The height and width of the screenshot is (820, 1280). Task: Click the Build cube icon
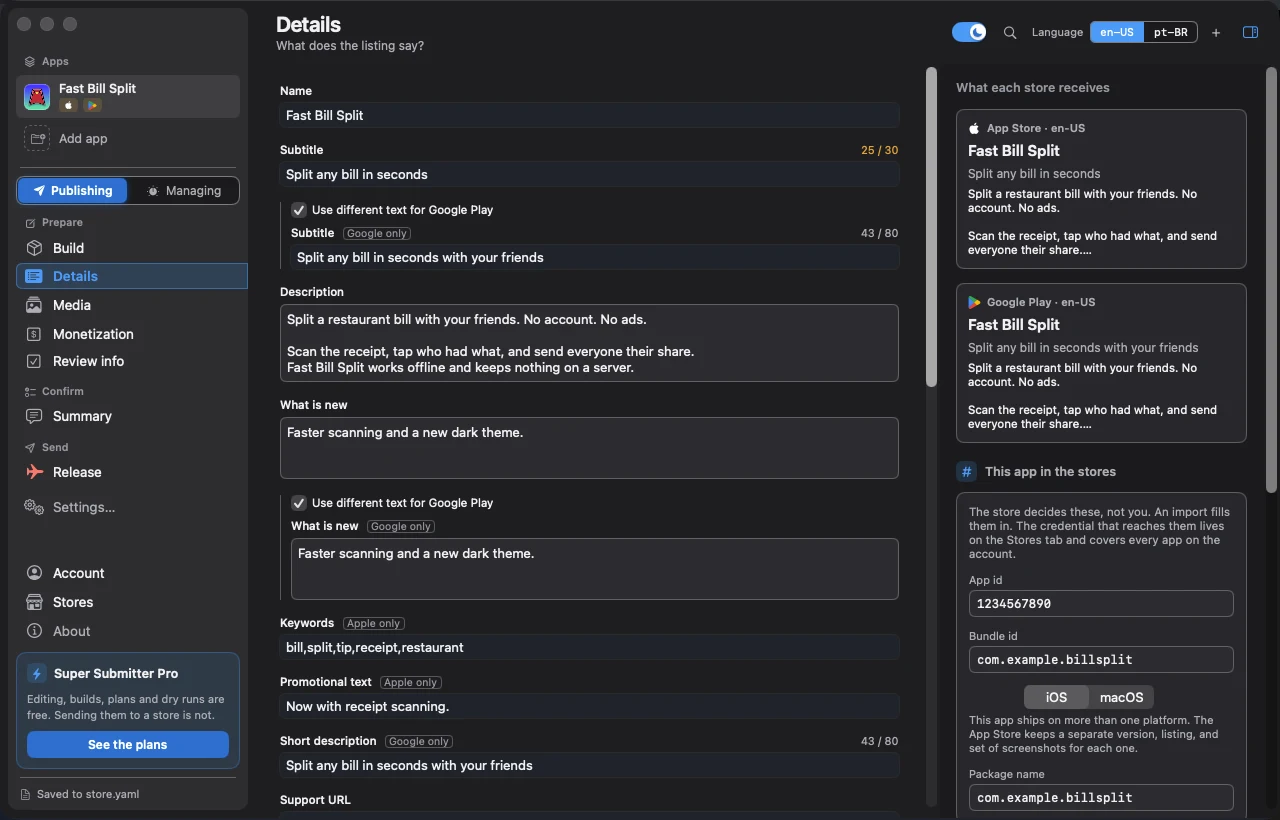34,248
